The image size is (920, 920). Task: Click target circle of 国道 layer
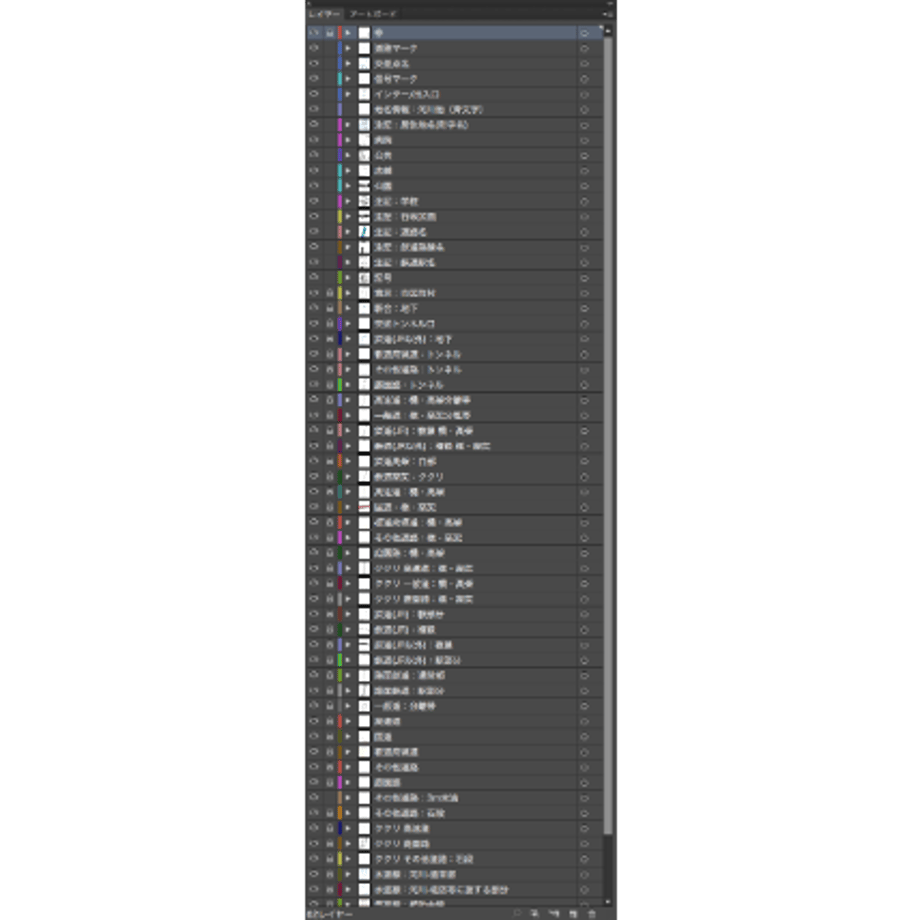pos(584,737)
